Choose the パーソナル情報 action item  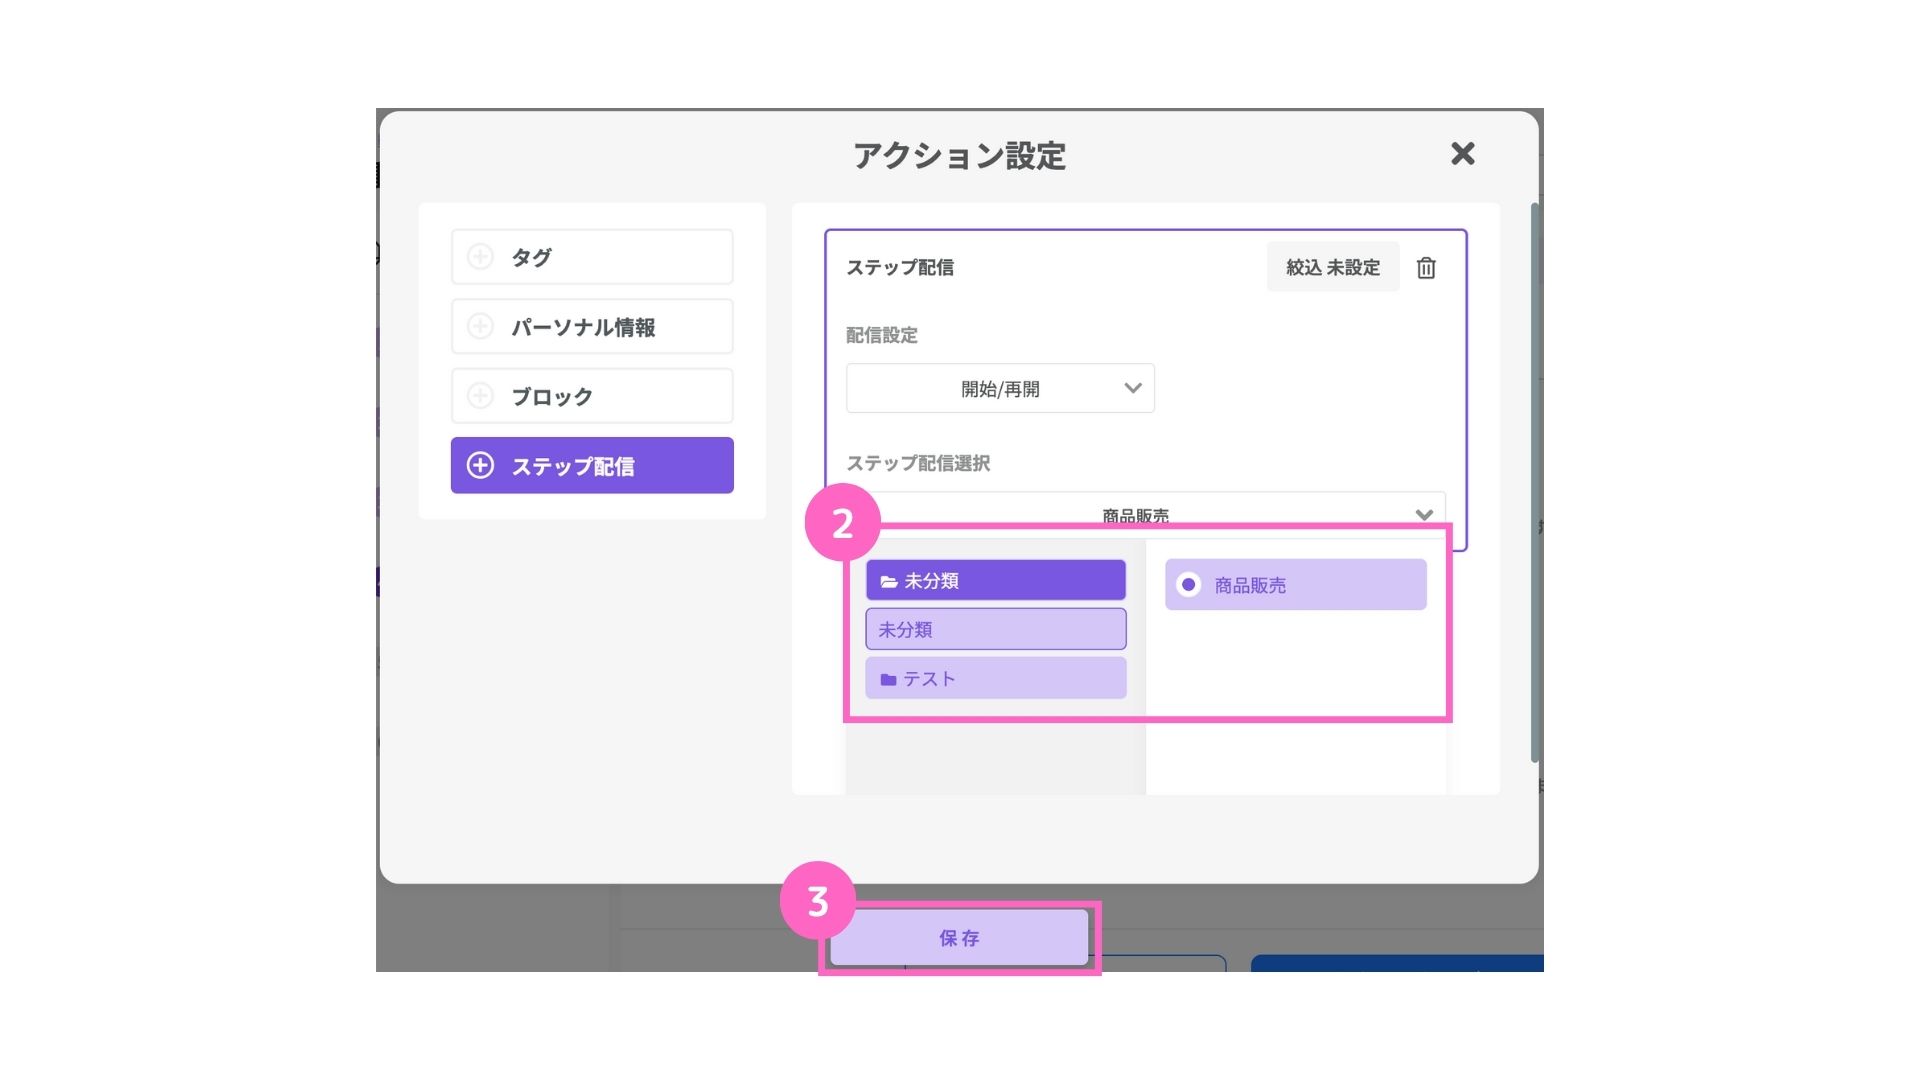coord(592,326)
